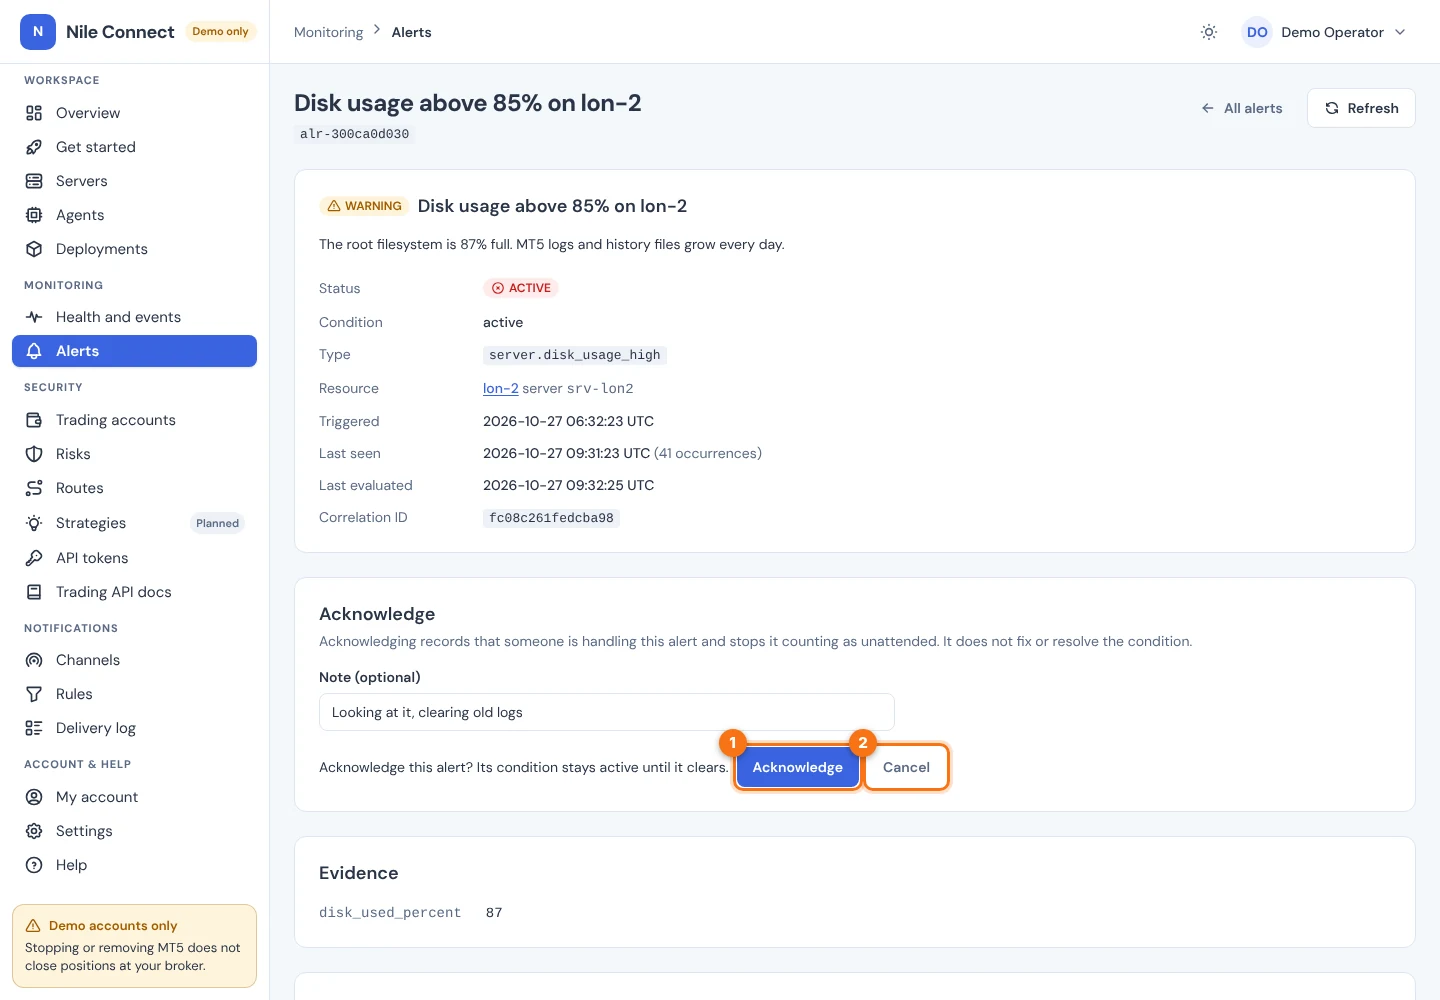Go back via All alerts link
This screenshot has height=1000, width=1440.
(x=1242, y=108)
